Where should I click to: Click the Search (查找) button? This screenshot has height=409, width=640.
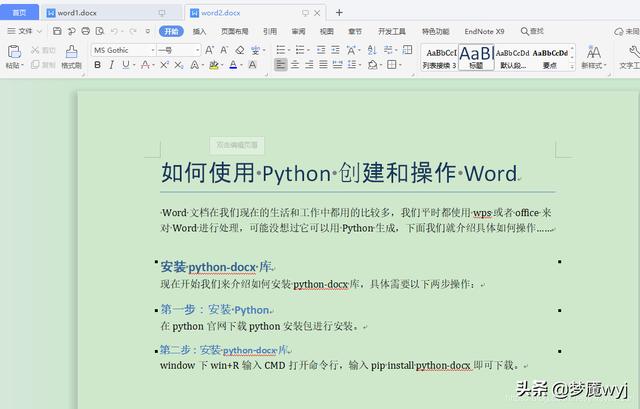pyautogui.click(x=532, y=31)
